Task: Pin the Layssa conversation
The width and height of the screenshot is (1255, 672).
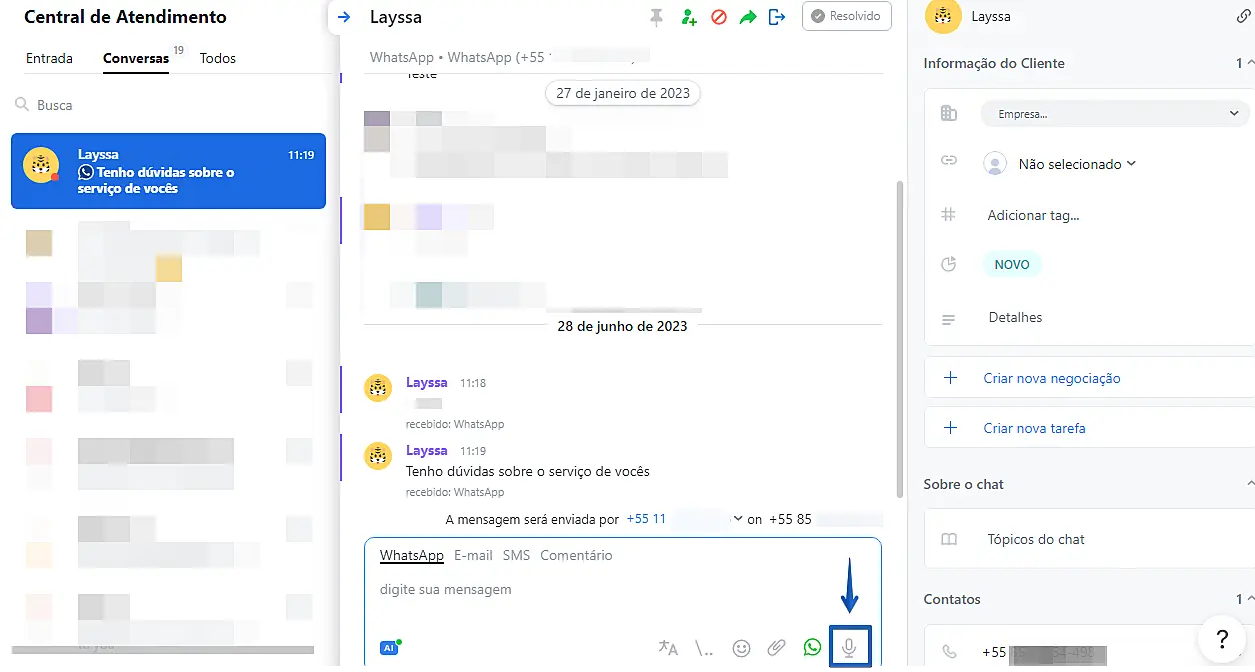Action: [x=656, y=17]
